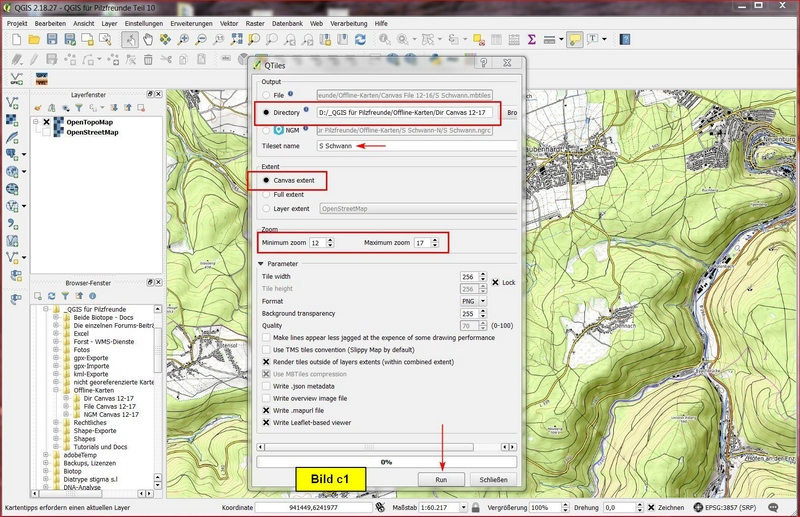Click the Add Vector Layer icon in left toolbar

[x=12, y=103]
